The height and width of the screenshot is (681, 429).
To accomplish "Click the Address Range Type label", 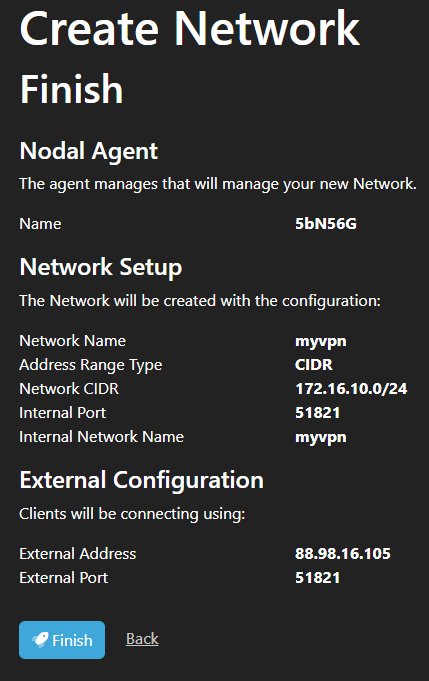I will (x=90, y=365).
